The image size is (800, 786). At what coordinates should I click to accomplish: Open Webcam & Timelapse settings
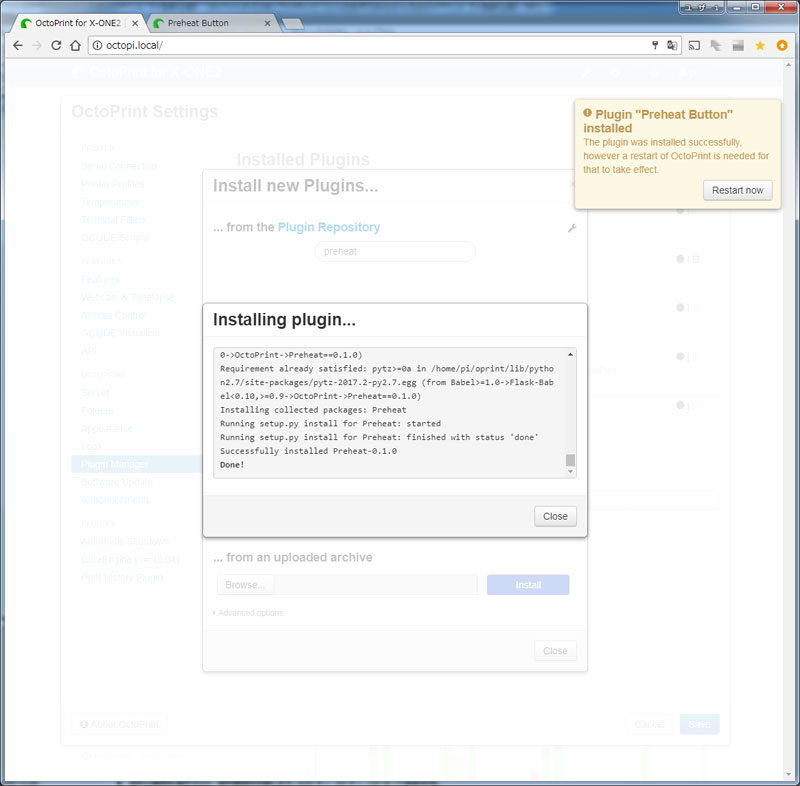(128, 297)
